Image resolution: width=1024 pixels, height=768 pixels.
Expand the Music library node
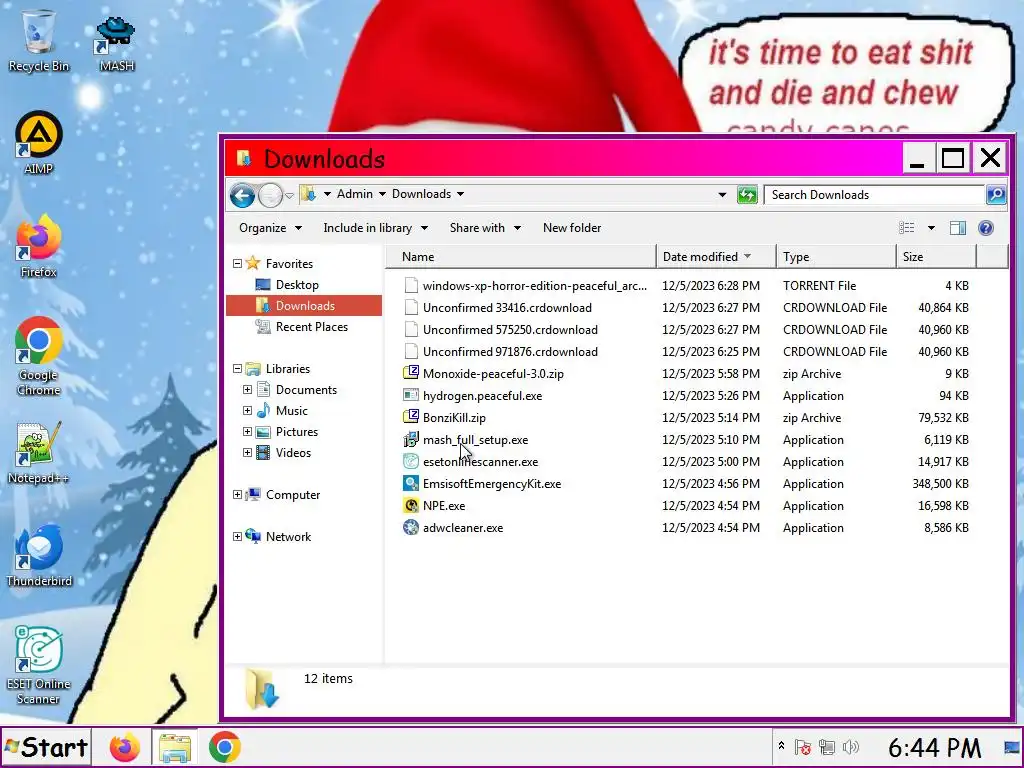pos(248,411)
